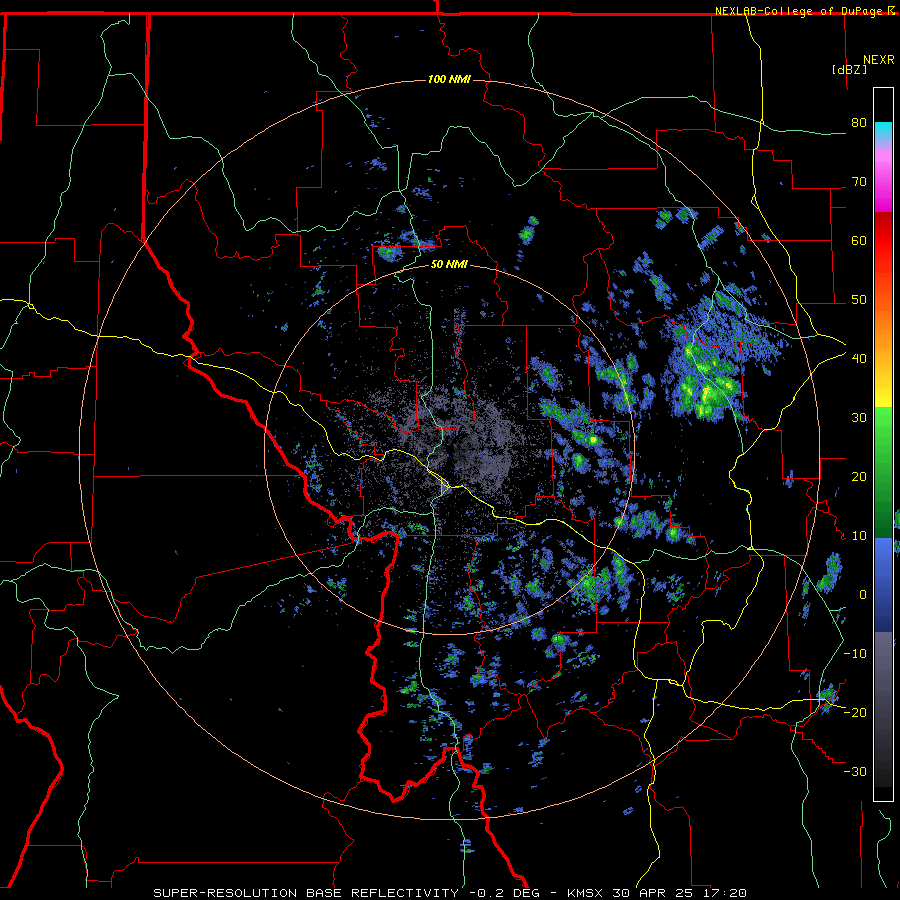Click the '-0.2 DEG' elevation angle text
Viewport: 900px width, 900px height.
pos(505,893)
